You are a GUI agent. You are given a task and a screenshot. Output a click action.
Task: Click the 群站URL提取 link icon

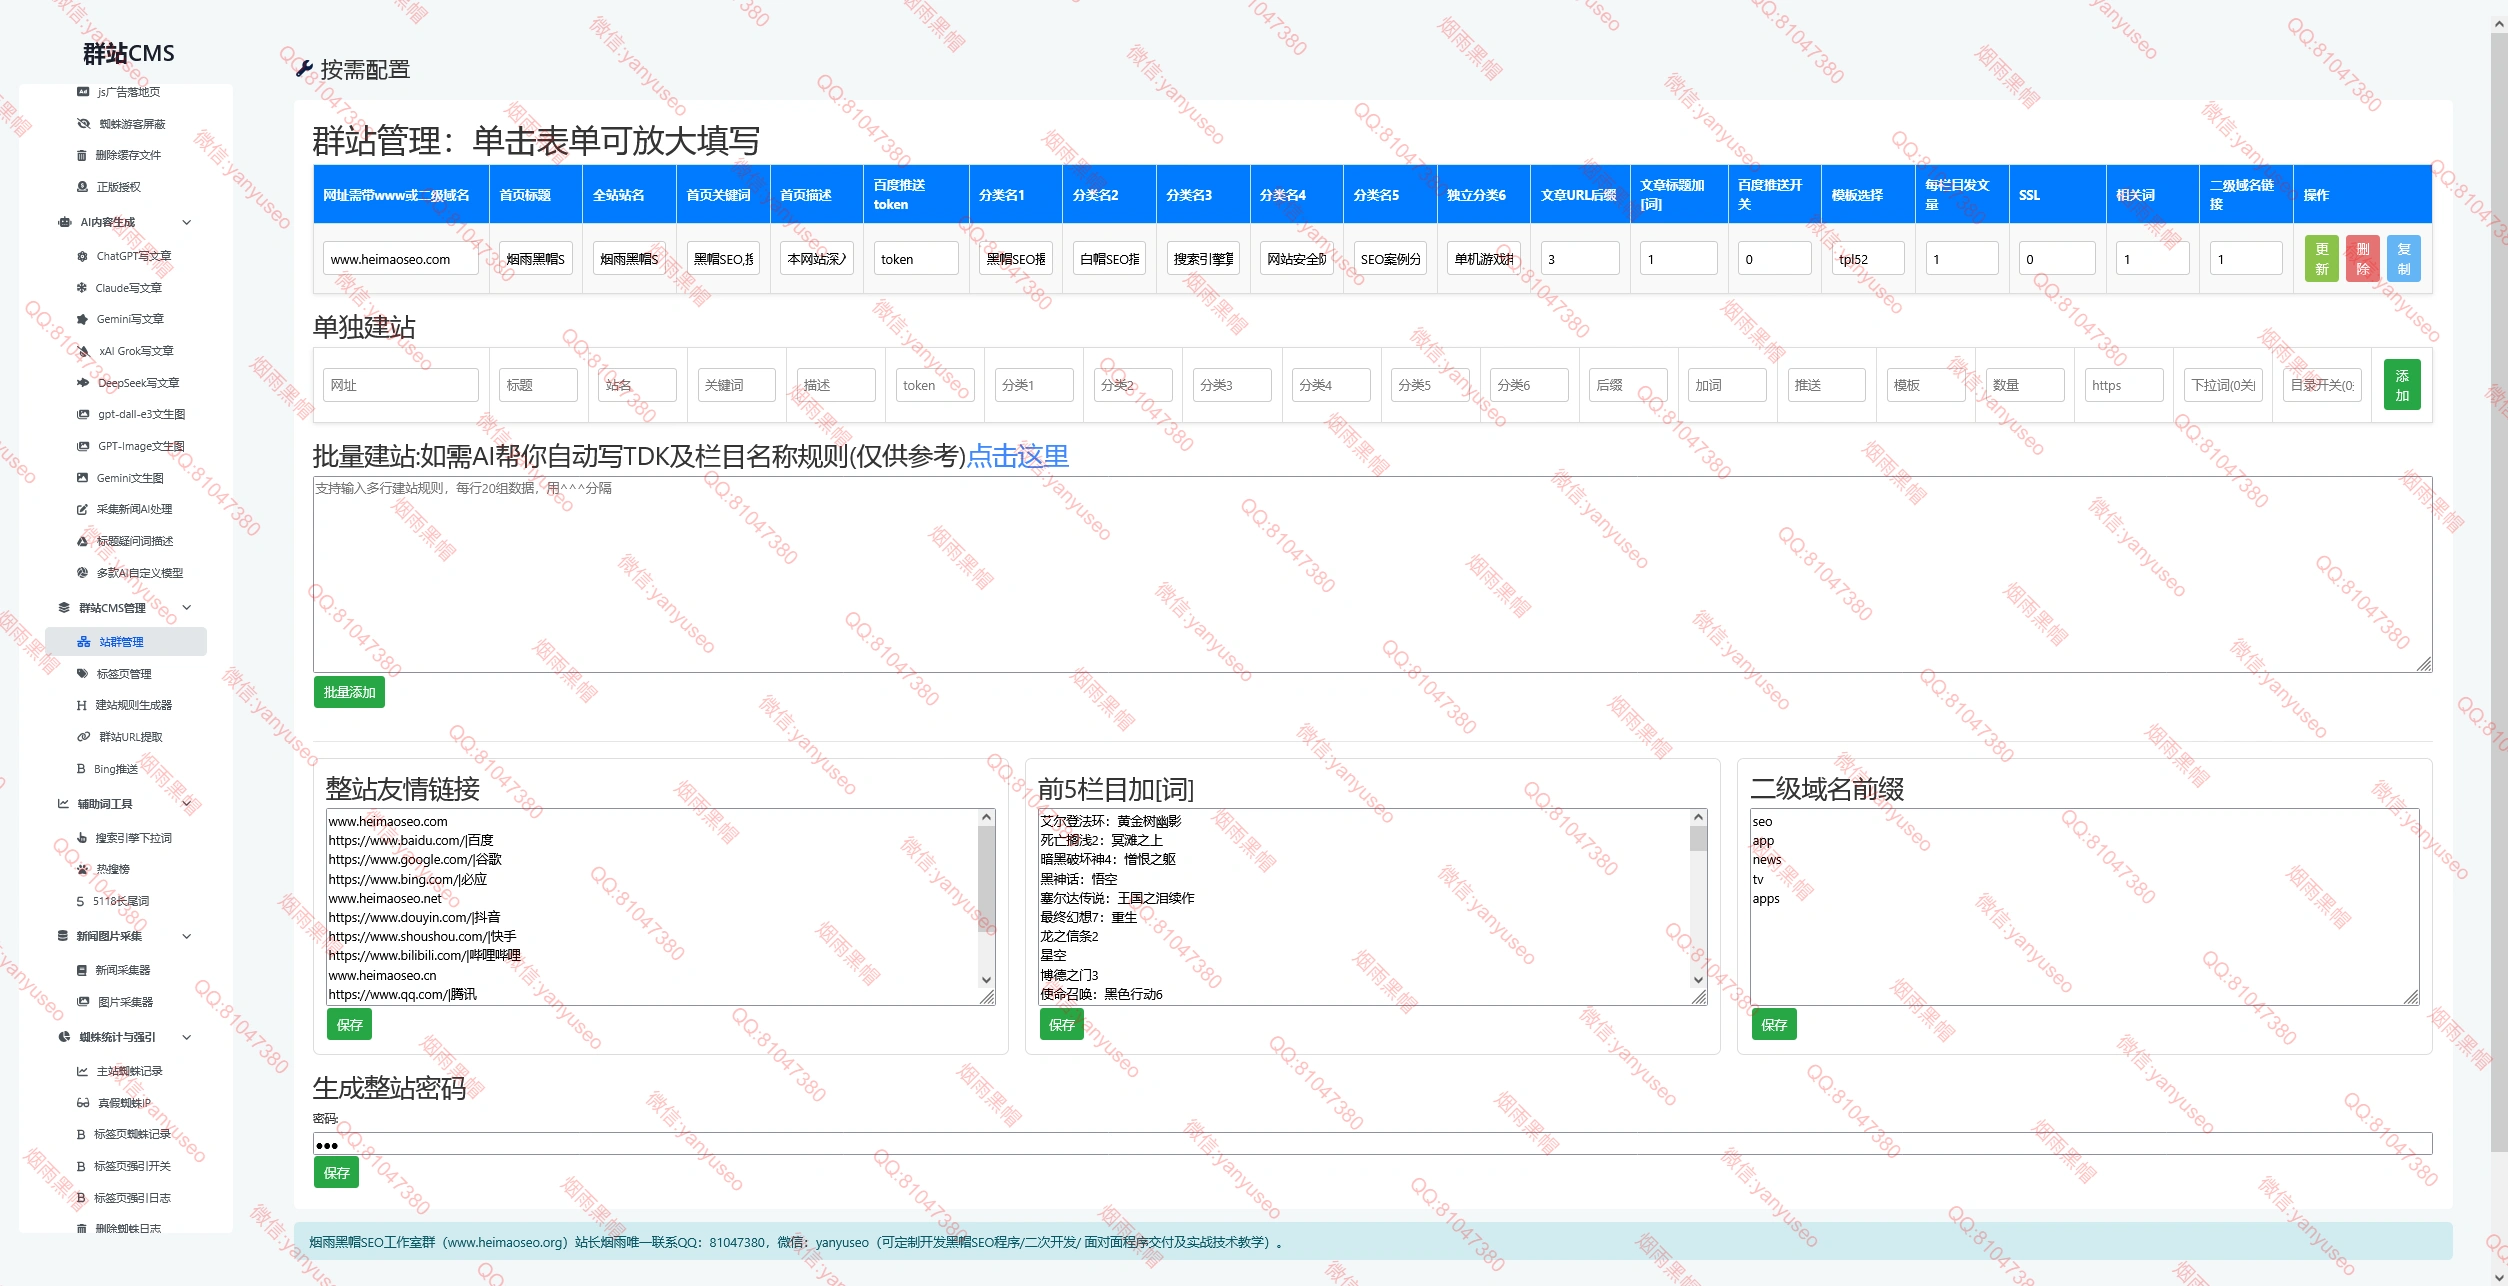coord(84,737)
